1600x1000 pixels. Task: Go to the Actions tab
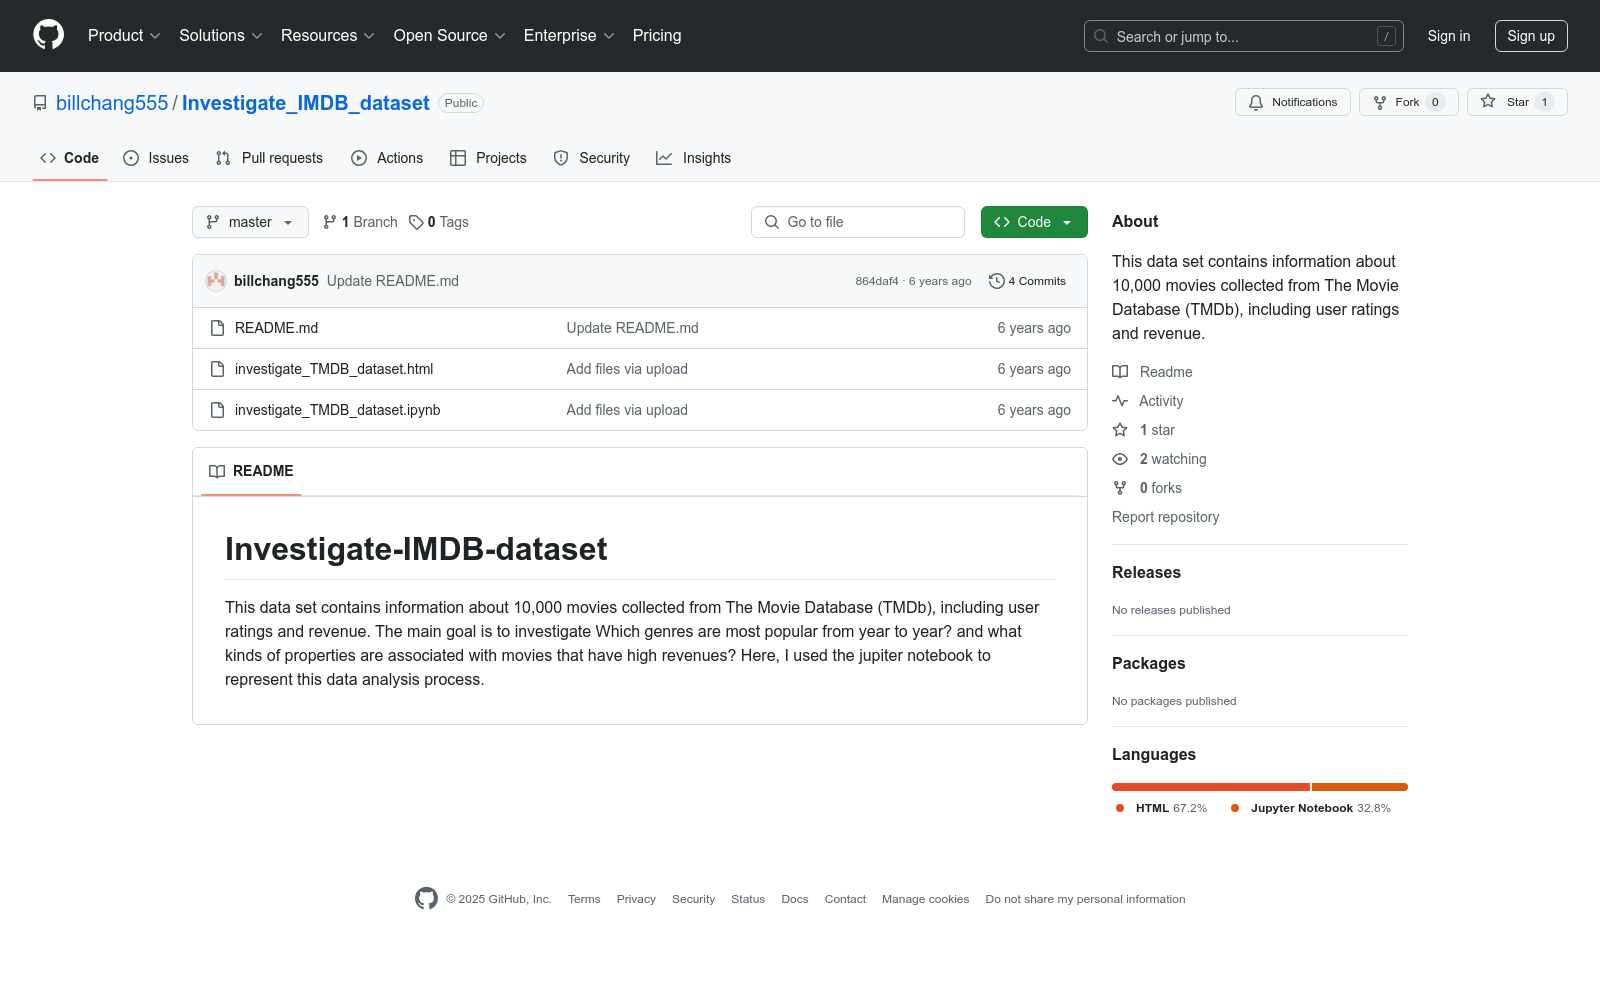(387, 158)
